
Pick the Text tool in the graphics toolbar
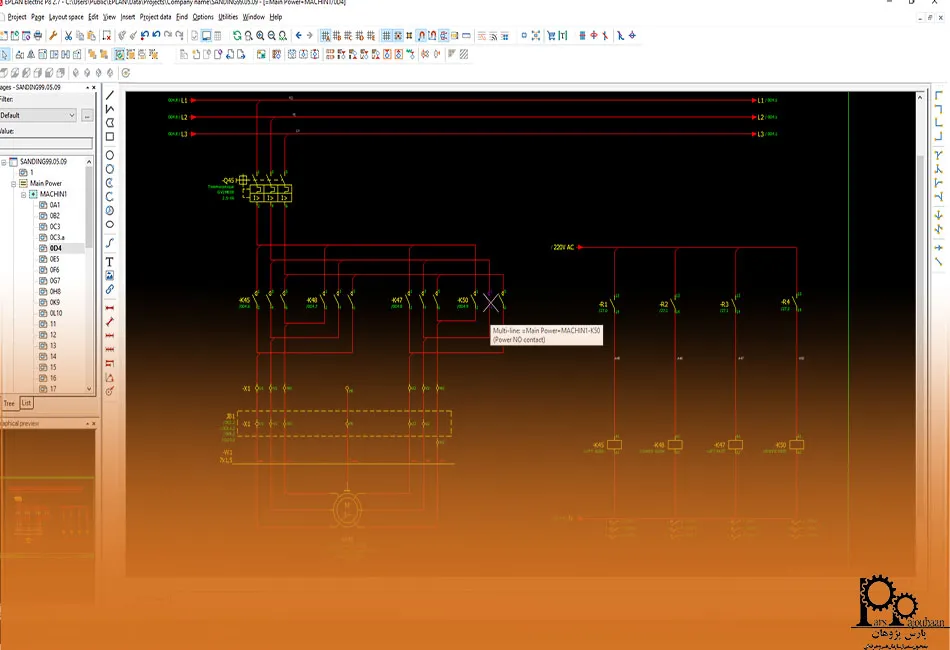click(110, 261)
